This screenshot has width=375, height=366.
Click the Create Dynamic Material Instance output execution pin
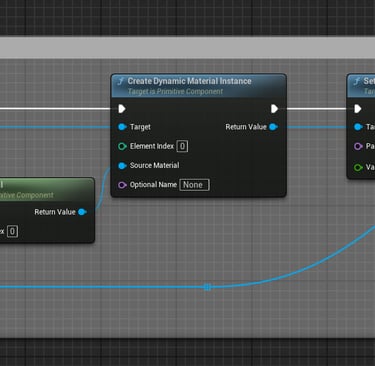click(274, 109)
